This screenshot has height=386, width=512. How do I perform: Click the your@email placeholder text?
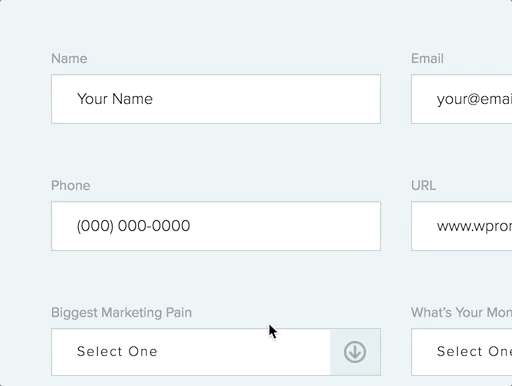[474, 99]
